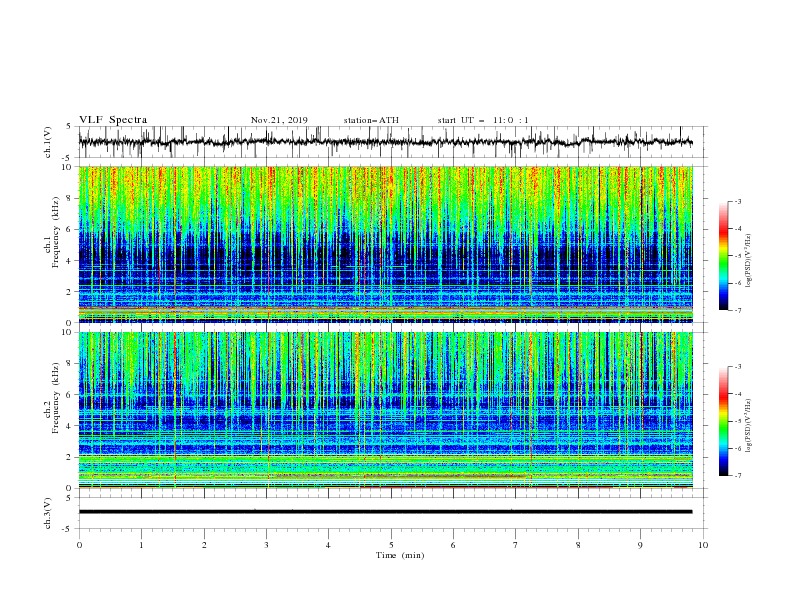
Task: Click the 'VLF Spectra' title text
Action: pos(113,120)
